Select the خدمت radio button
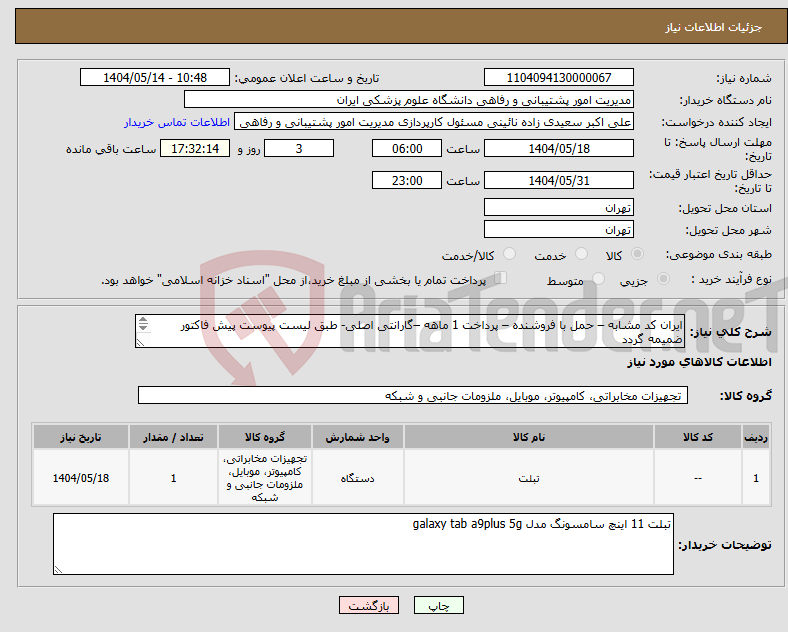The width and height of the screenshot is (788, 632). point(581,254)
